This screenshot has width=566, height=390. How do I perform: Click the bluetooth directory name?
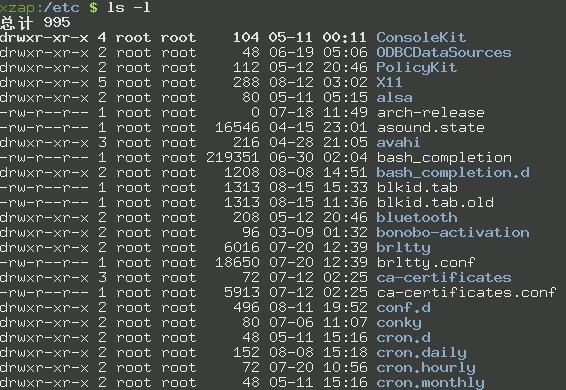click(417, 218)
